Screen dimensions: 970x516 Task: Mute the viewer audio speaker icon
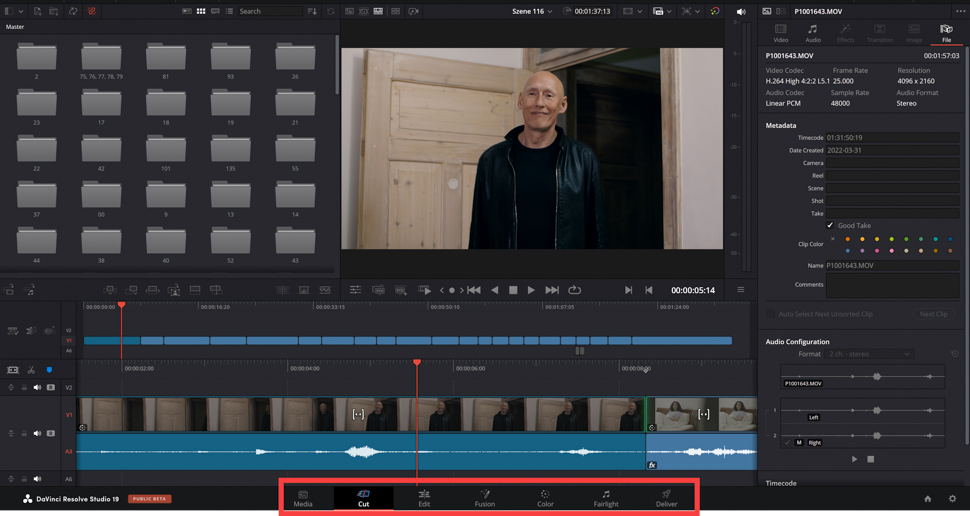click(741, 12)
